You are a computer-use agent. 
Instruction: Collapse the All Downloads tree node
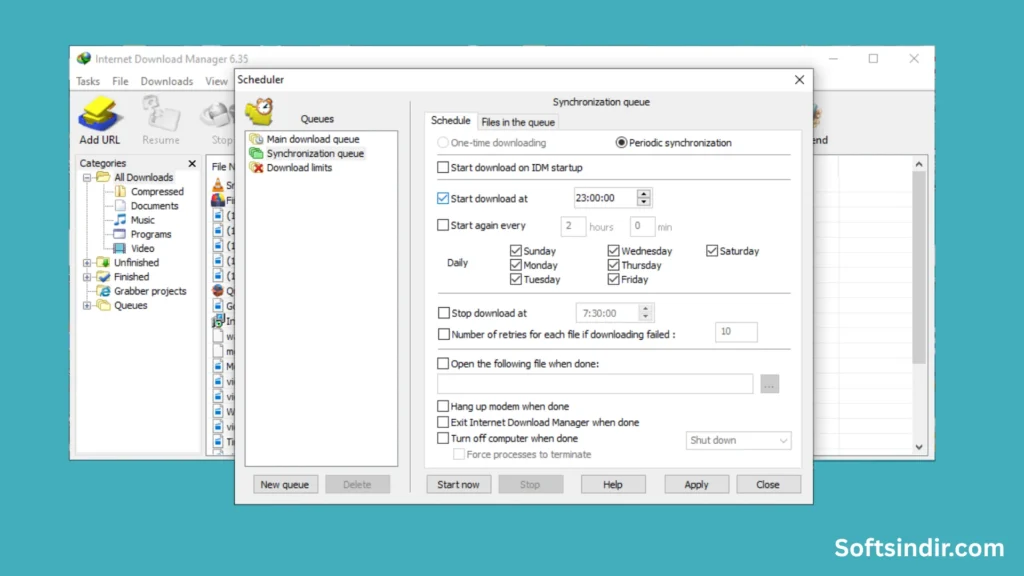click(88, 178)
